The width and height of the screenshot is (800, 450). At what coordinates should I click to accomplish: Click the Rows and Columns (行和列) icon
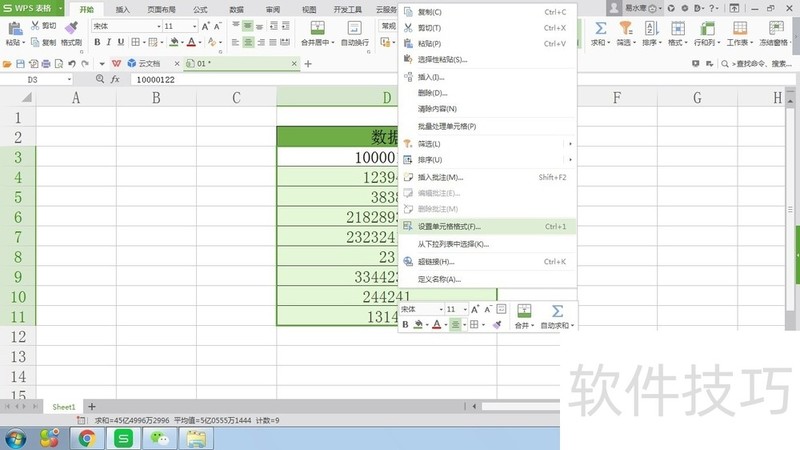[x=707, y=28]
